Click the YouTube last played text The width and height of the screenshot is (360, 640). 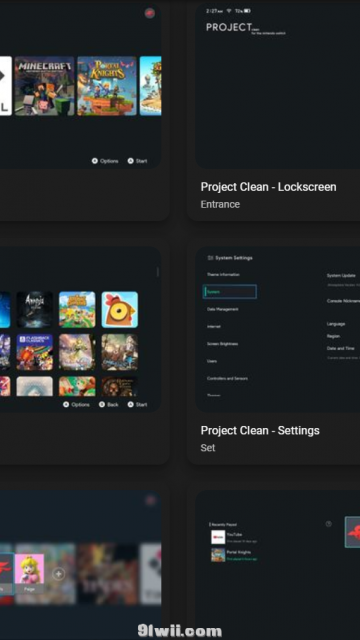[242, 541]
